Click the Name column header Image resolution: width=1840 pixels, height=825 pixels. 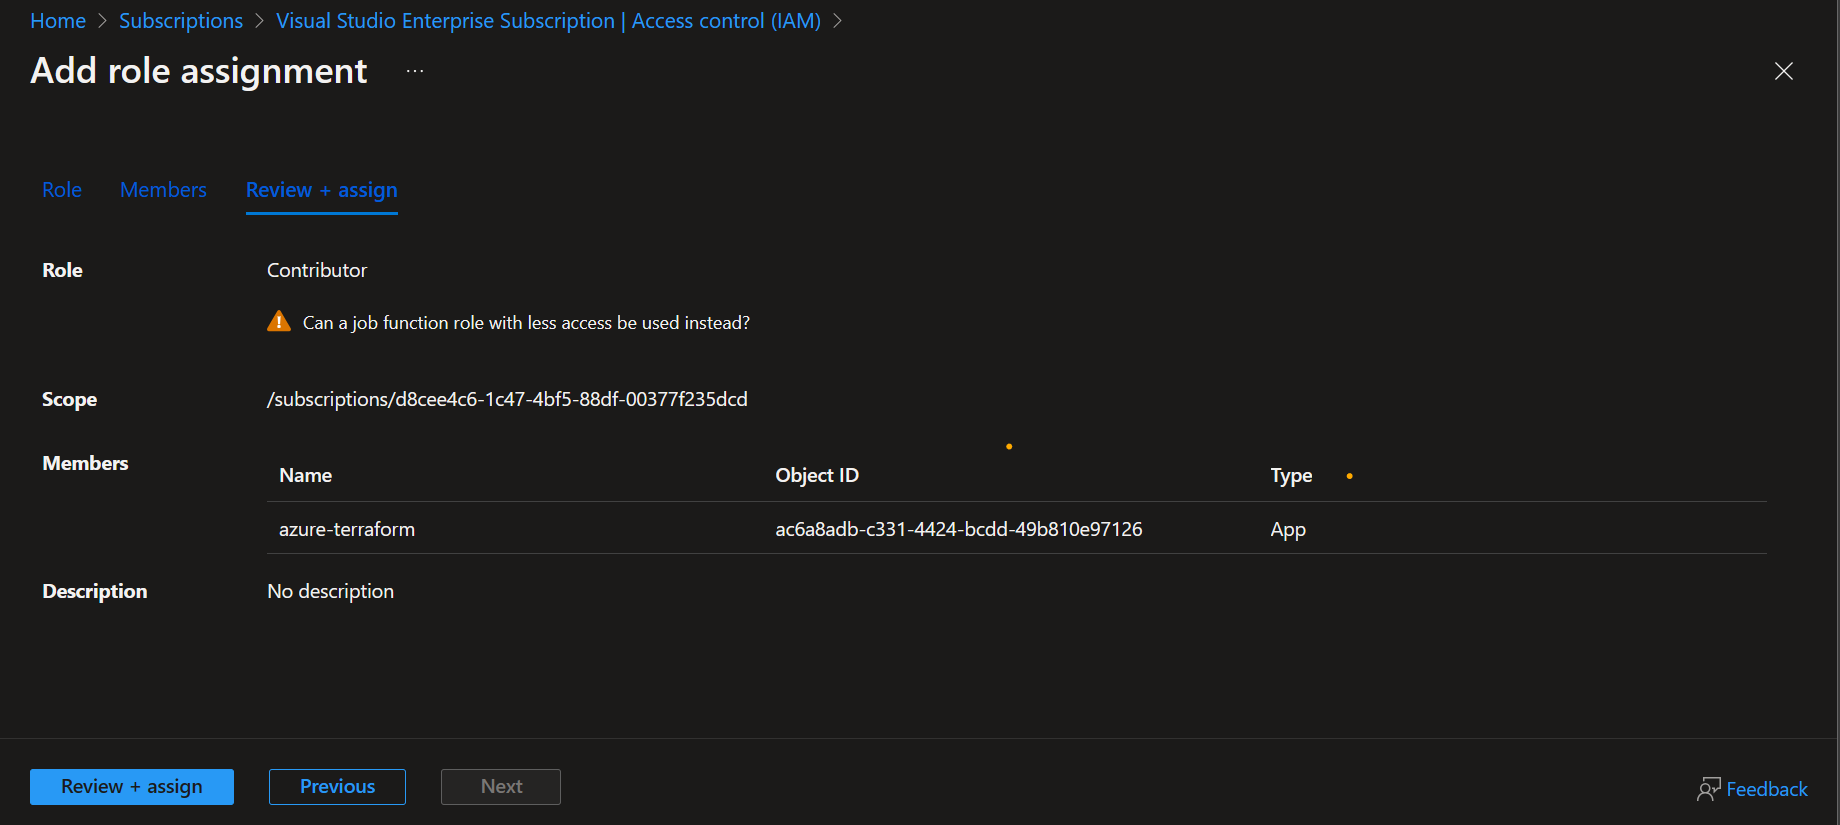(305, 476)
